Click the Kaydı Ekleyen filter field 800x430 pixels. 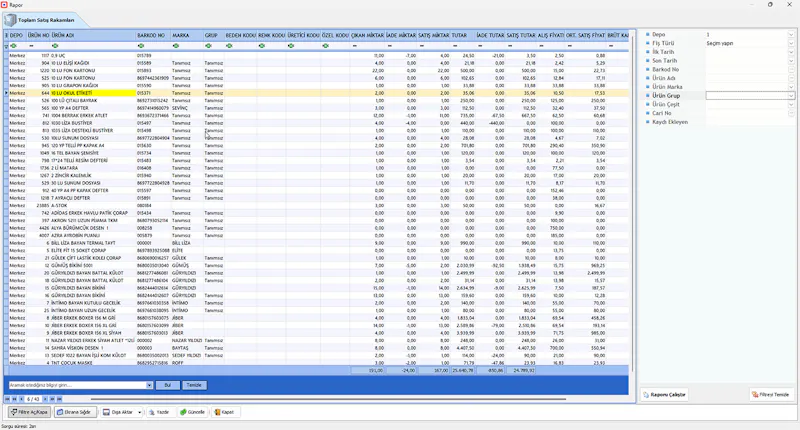[750, 122]
